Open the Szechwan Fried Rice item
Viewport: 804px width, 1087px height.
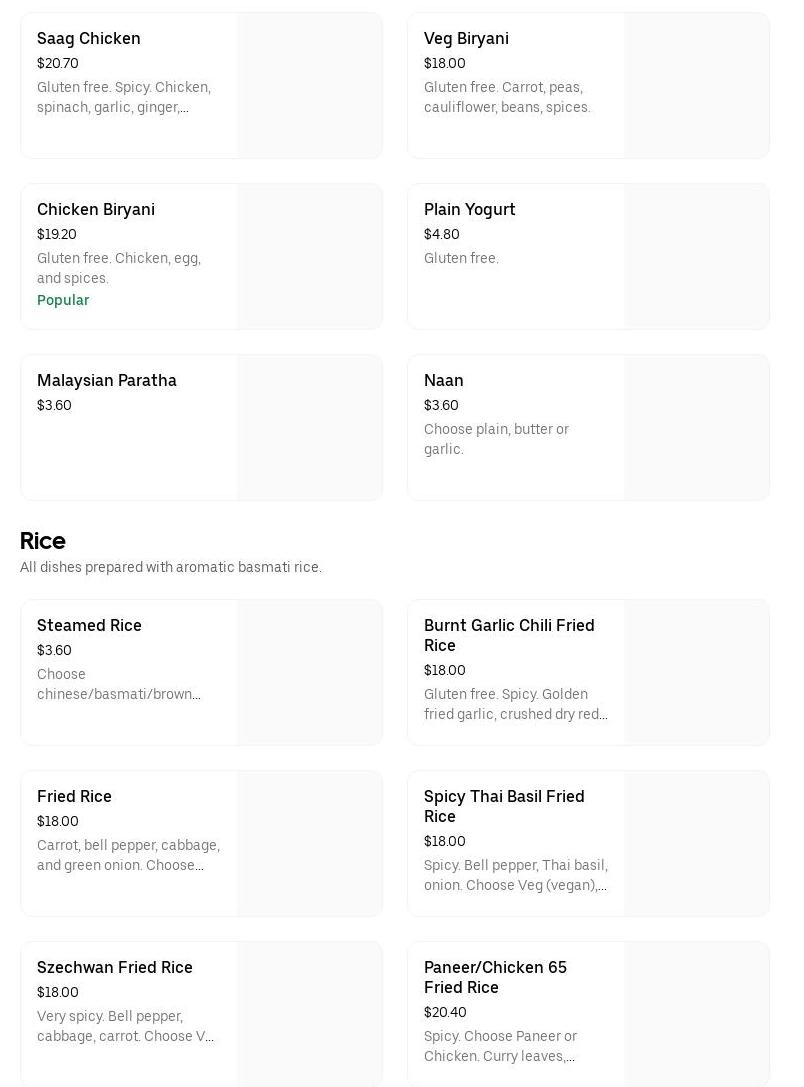pyautogui.click(x=115, y=967)
